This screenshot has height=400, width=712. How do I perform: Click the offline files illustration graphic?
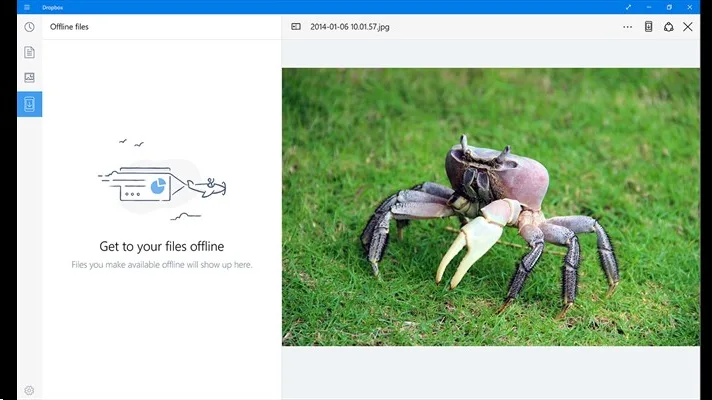[x=161, y=182]
